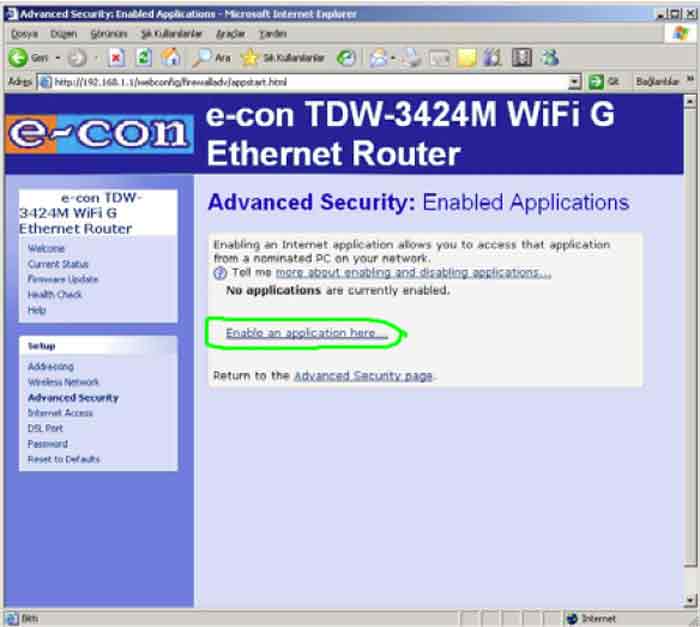
Task: Open Help in the sidebar
Action: point(37,310)
